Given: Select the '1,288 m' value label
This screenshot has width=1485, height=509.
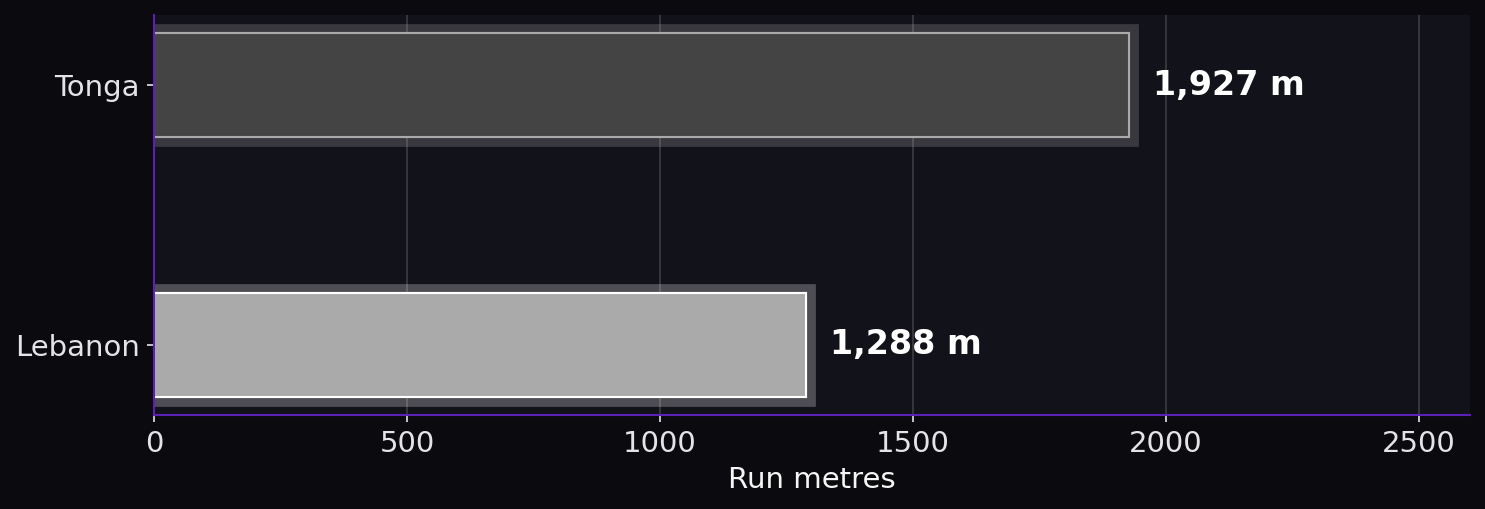Looking at the screenshot, I should (905, 344).
